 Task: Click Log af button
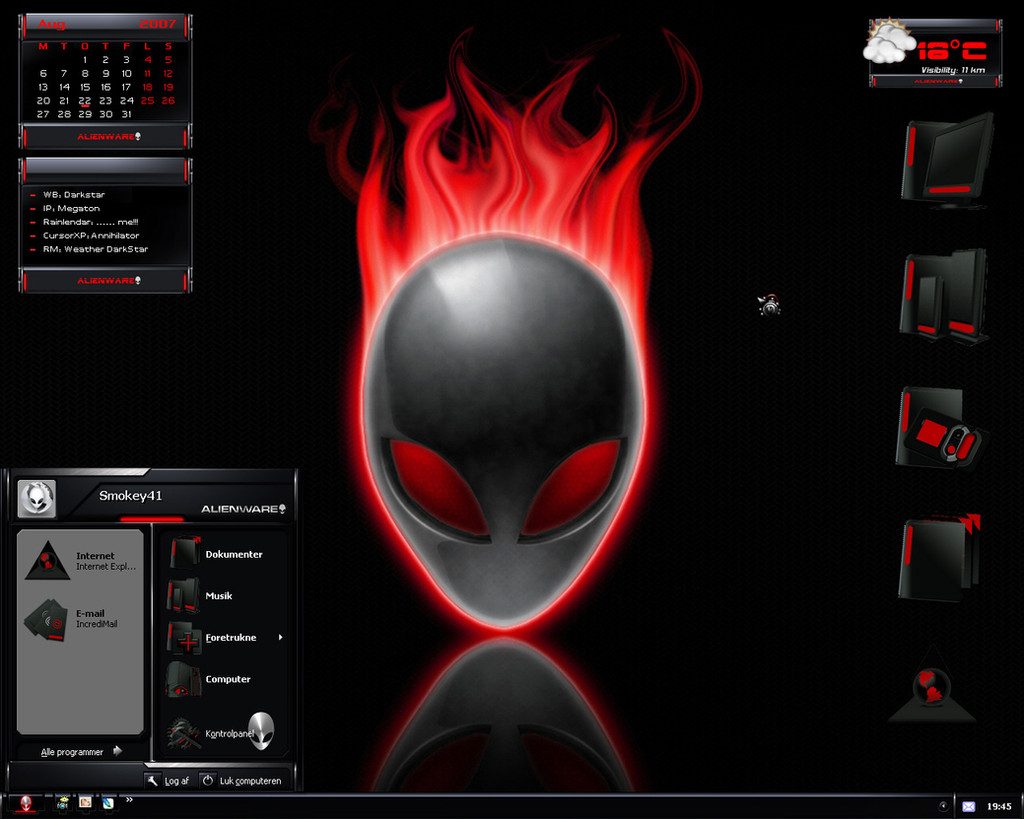point(168,780)
